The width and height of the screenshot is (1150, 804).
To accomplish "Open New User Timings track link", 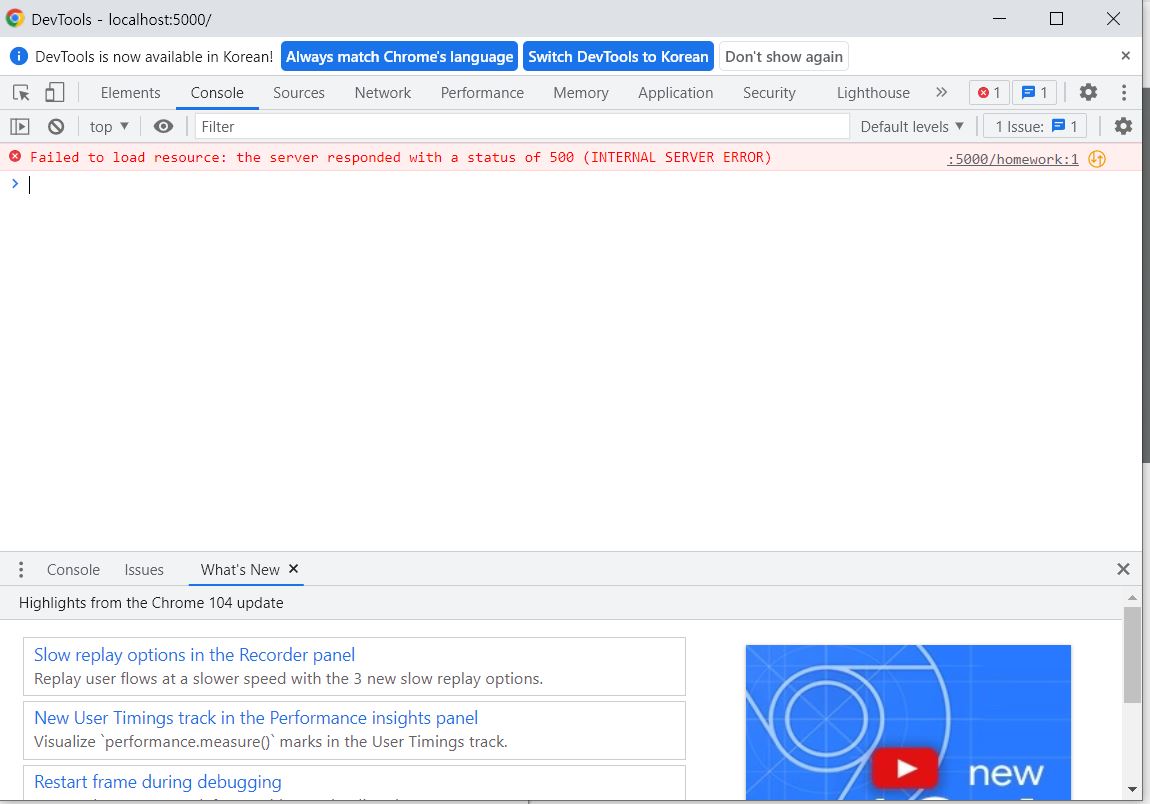I will pyautogui.click(x=256, y=717).
